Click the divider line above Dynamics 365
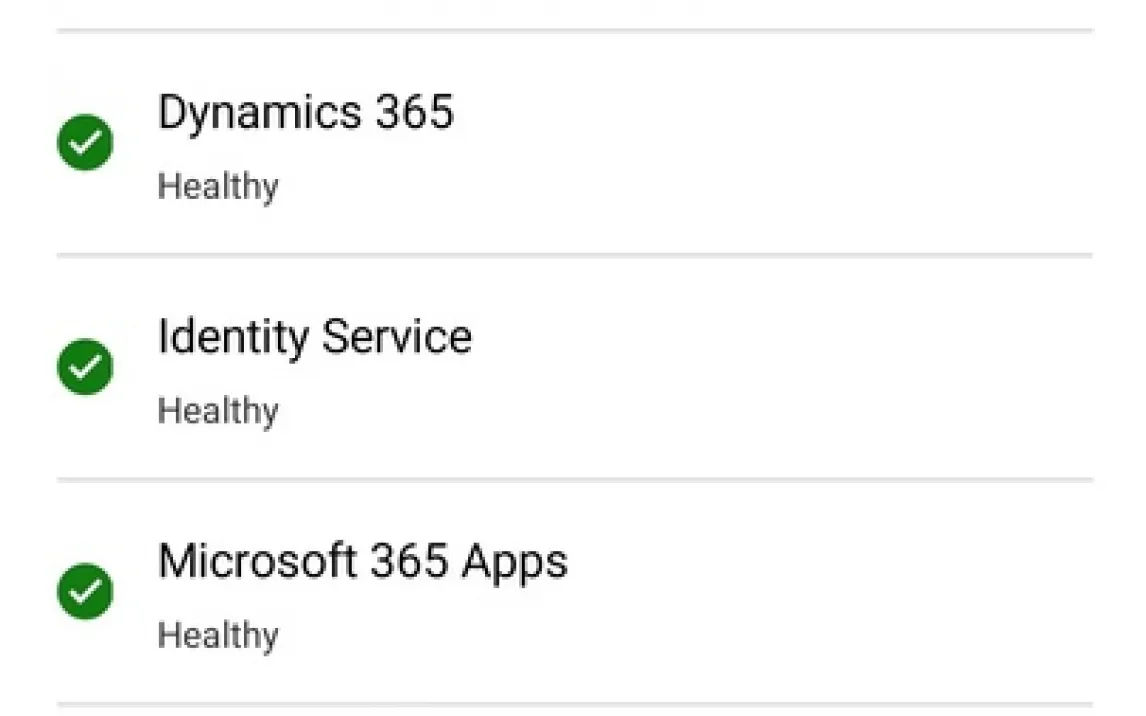Viewport: 1146px width, 716px height. [574, 31]
